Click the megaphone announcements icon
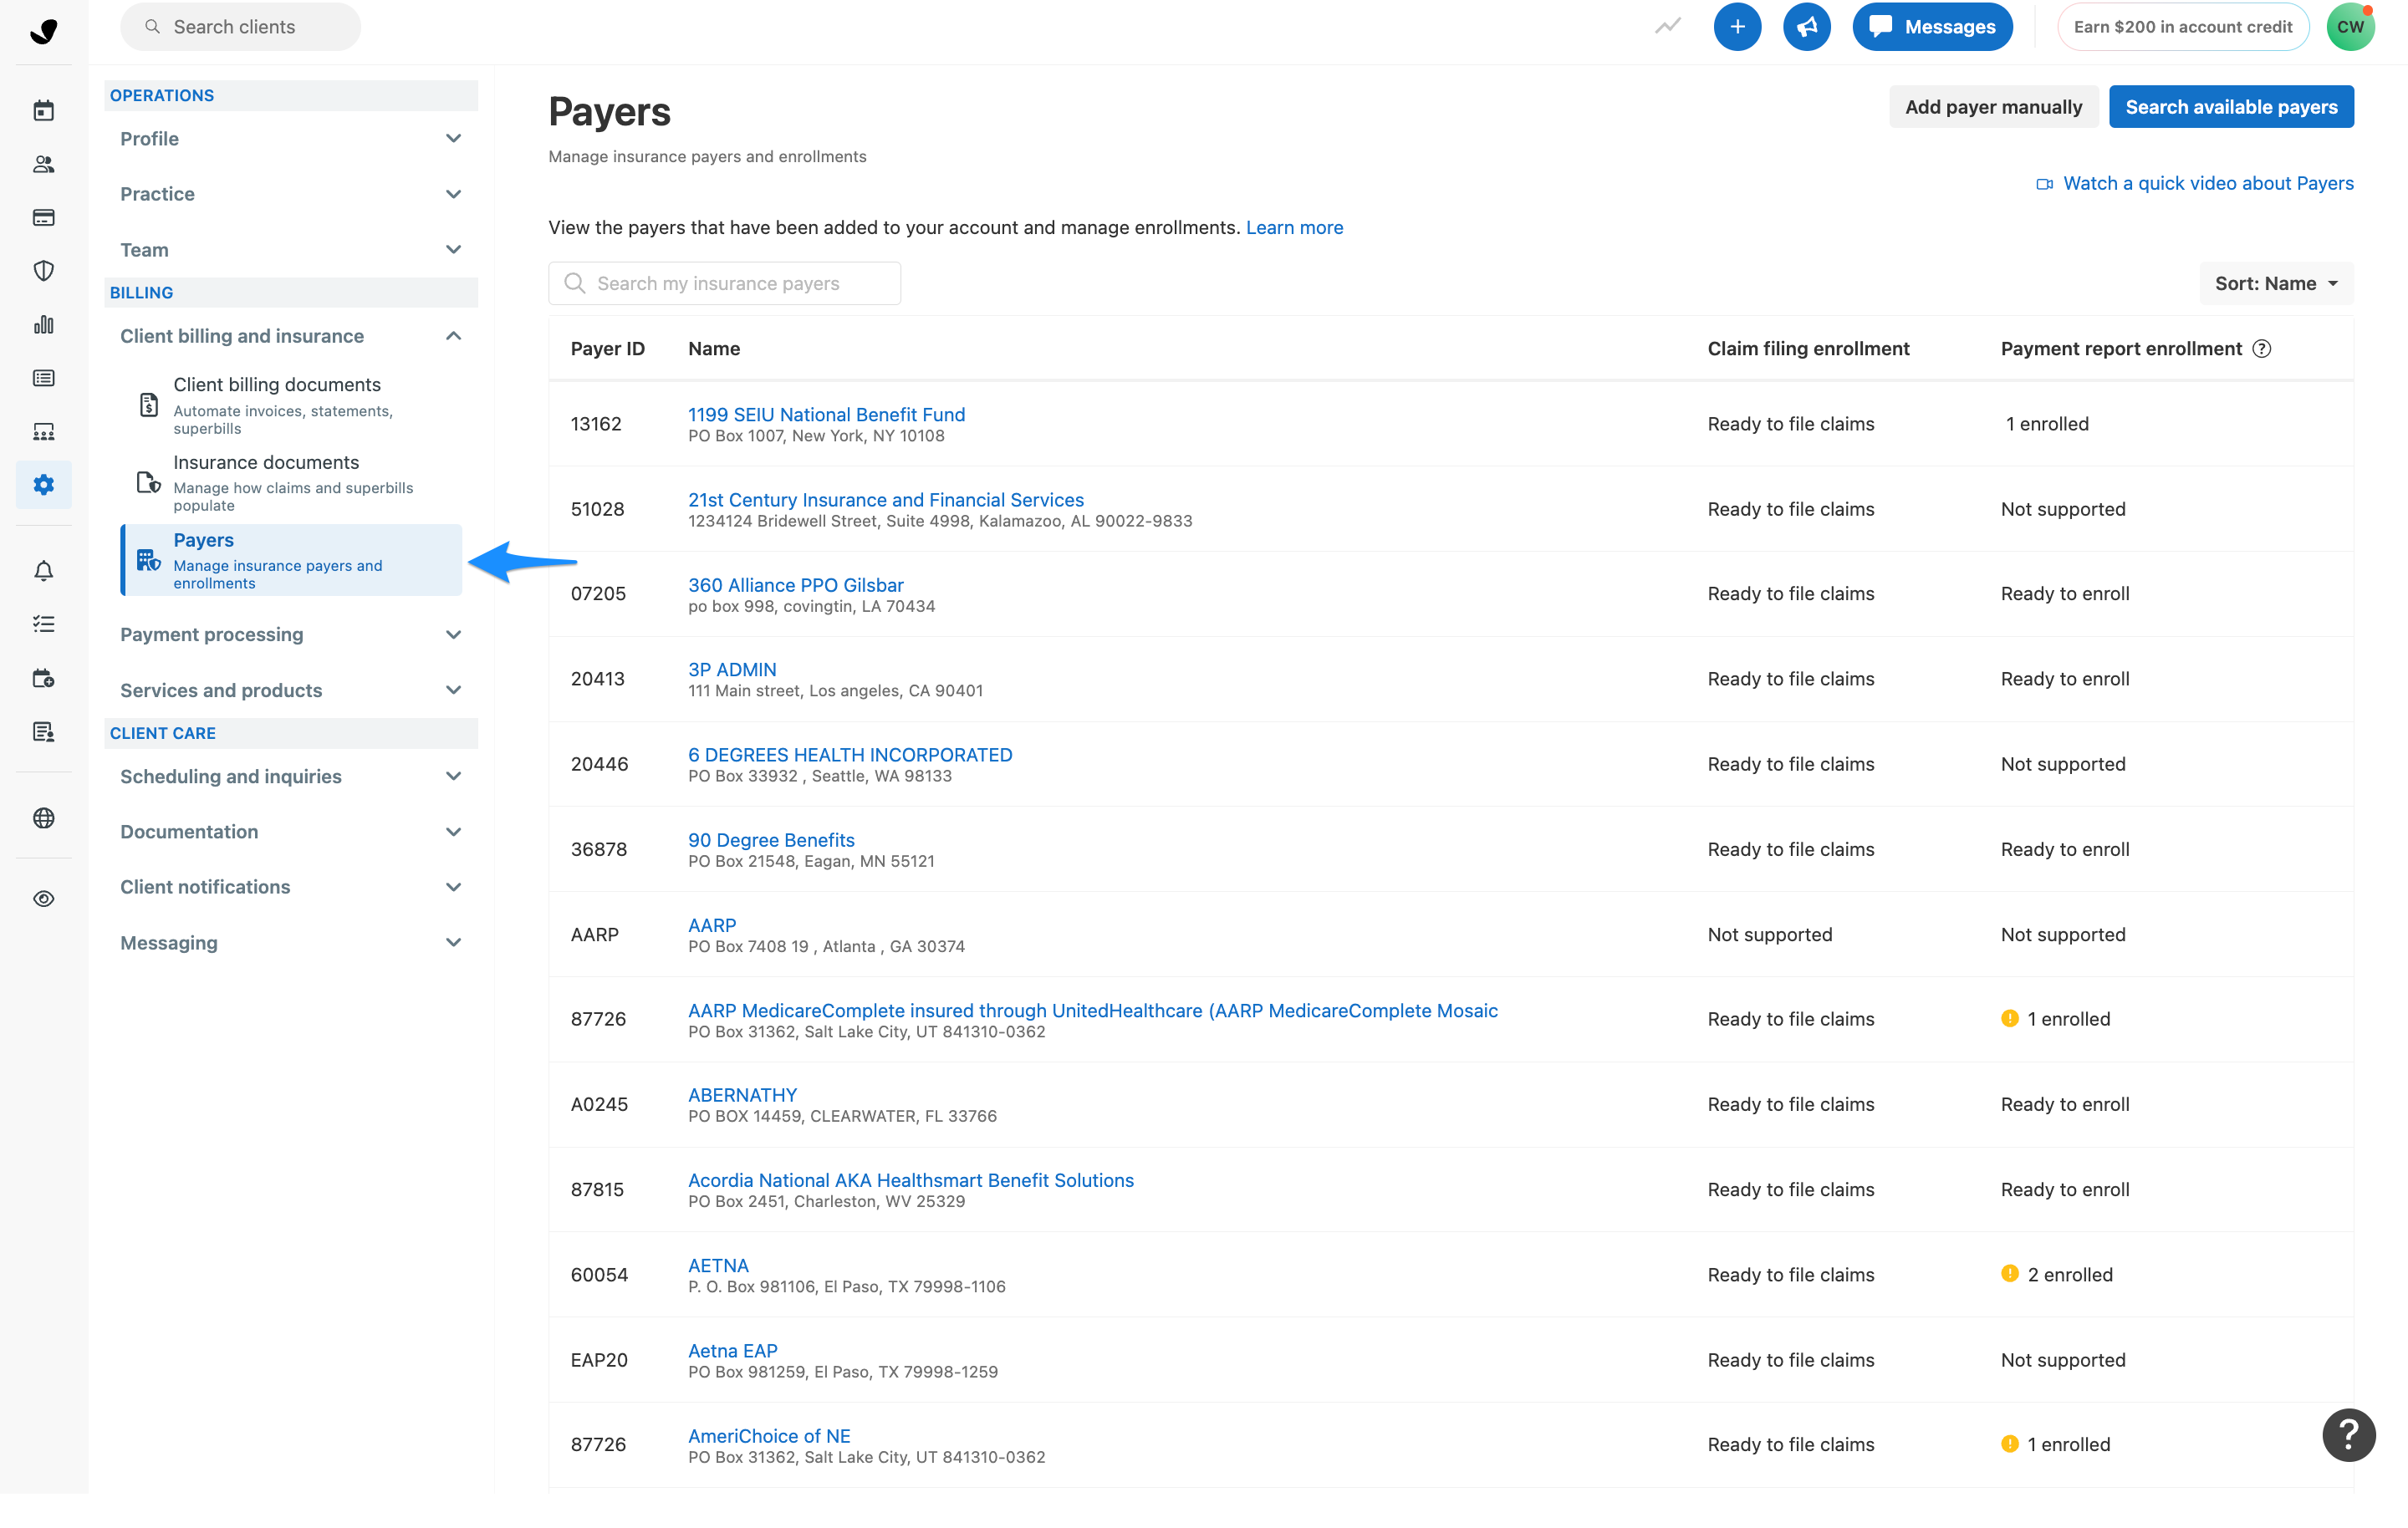 coord(1806,27)
